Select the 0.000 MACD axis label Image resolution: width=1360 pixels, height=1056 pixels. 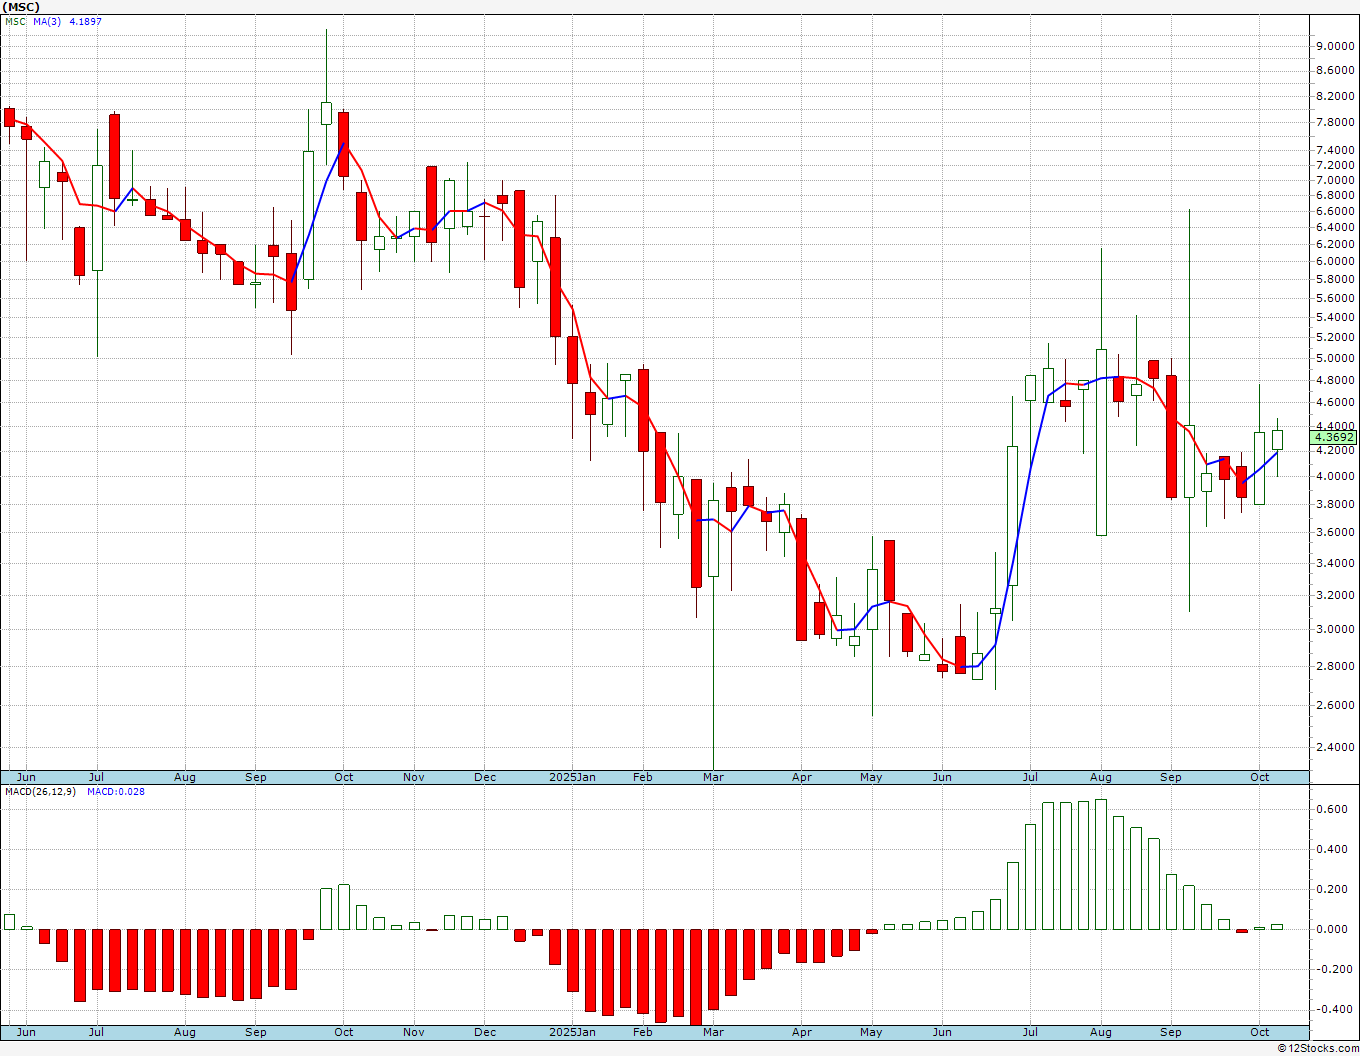click(1330, 929)
